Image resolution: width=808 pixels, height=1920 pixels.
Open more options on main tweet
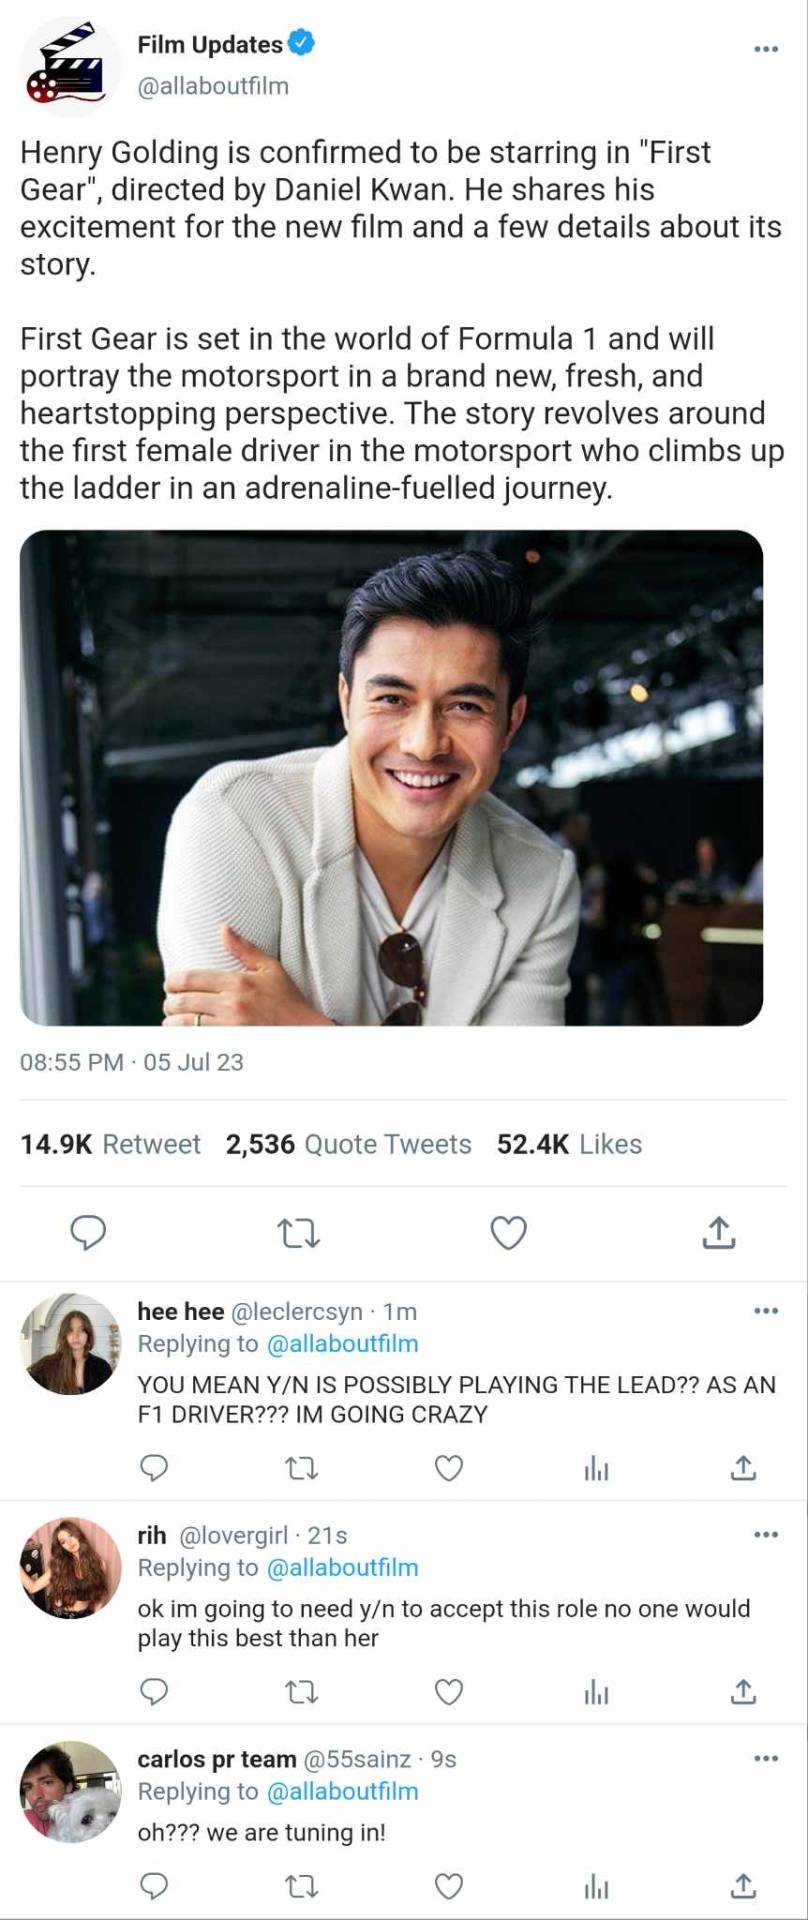[x=765, y=48]
